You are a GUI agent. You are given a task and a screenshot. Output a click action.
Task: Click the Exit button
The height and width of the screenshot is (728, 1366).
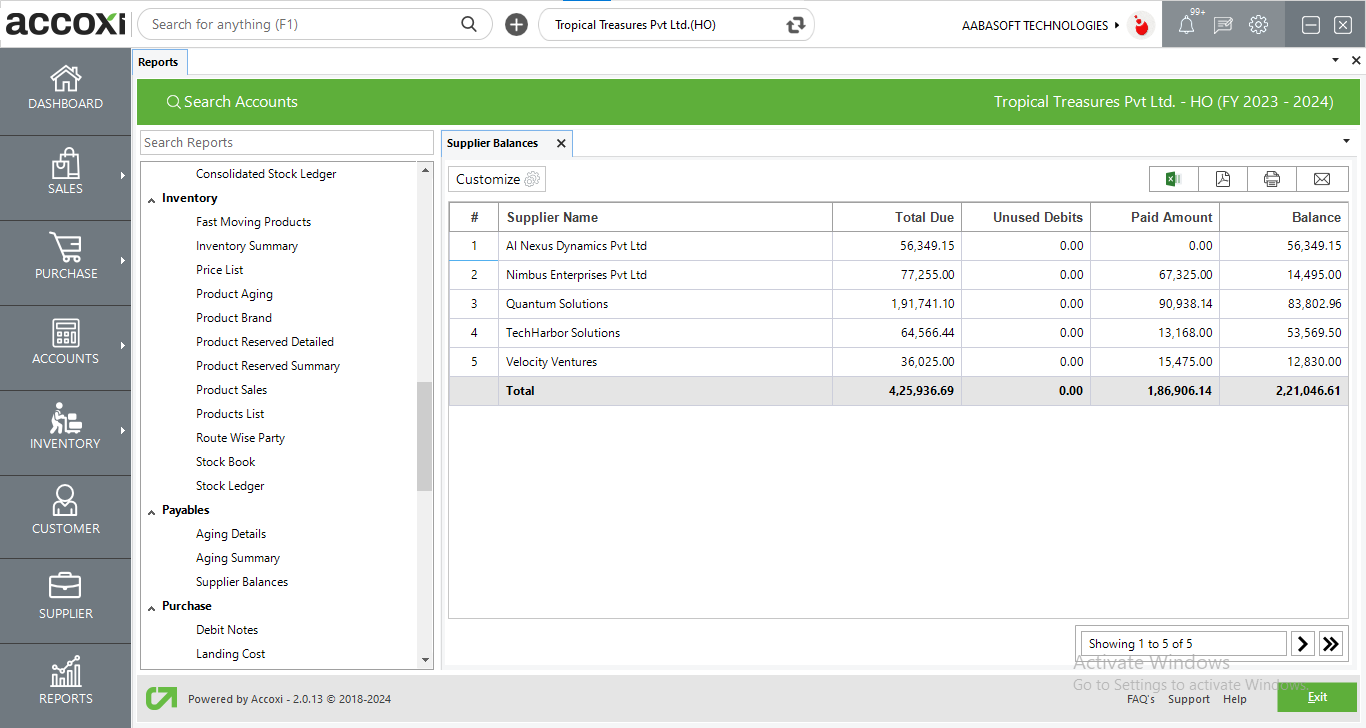(1317, 697)
